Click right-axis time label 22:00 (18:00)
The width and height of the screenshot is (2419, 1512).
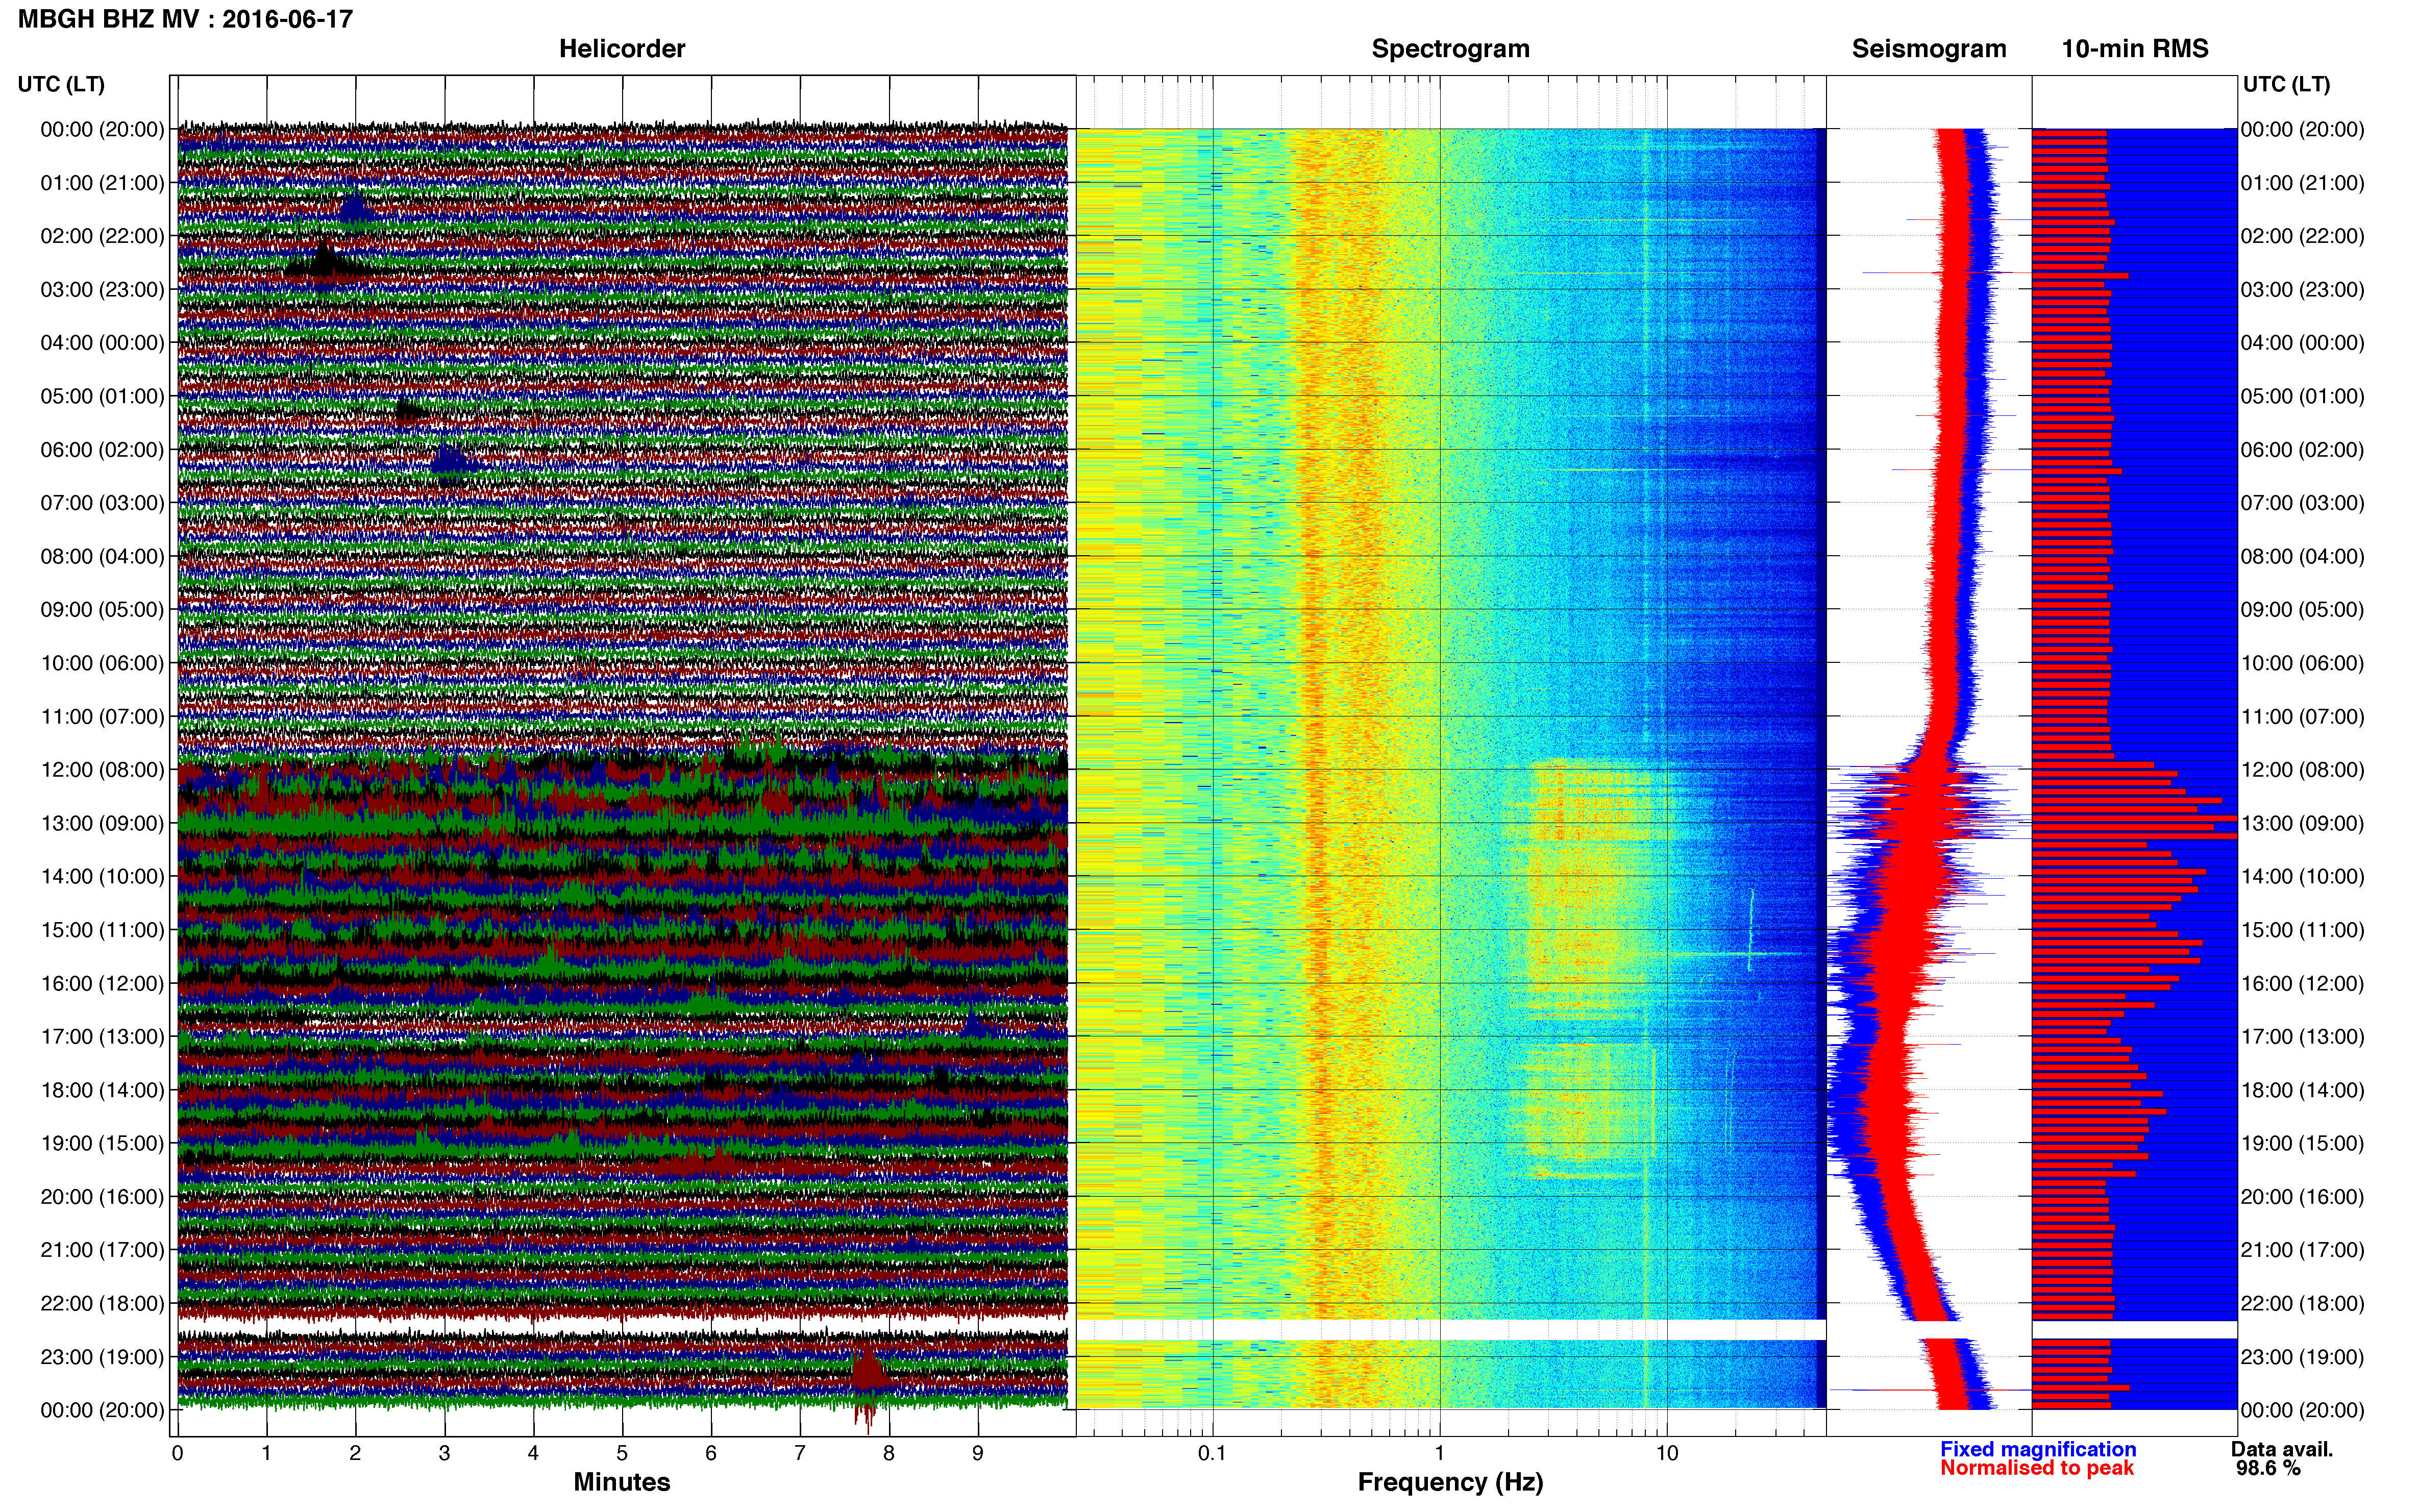pyautogui.click(x=2302, y=1304)
